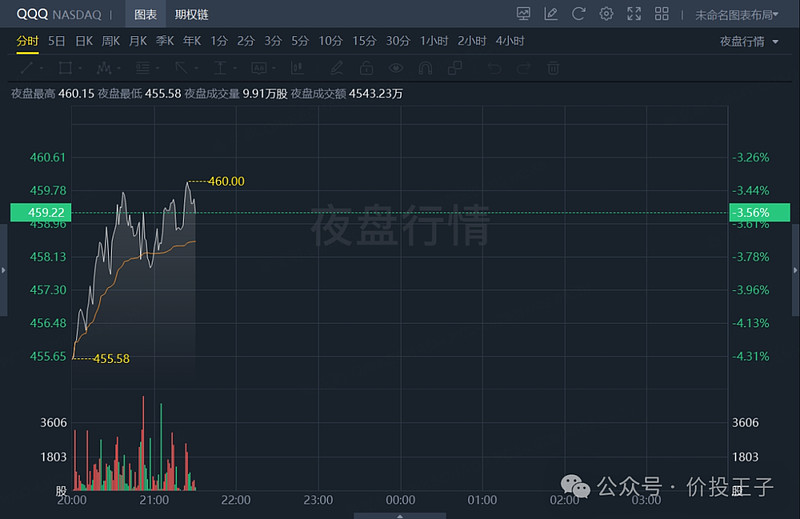Click the 21:00 time axis label
Screen dimensions: 800x519
(x=154, y=500)
